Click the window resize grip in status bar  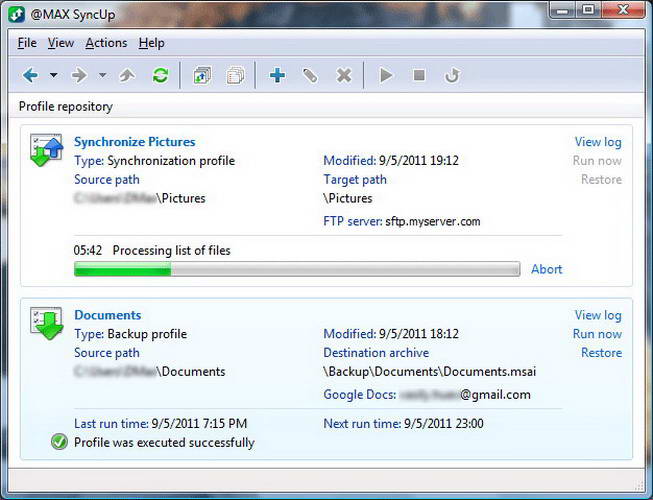638,486
